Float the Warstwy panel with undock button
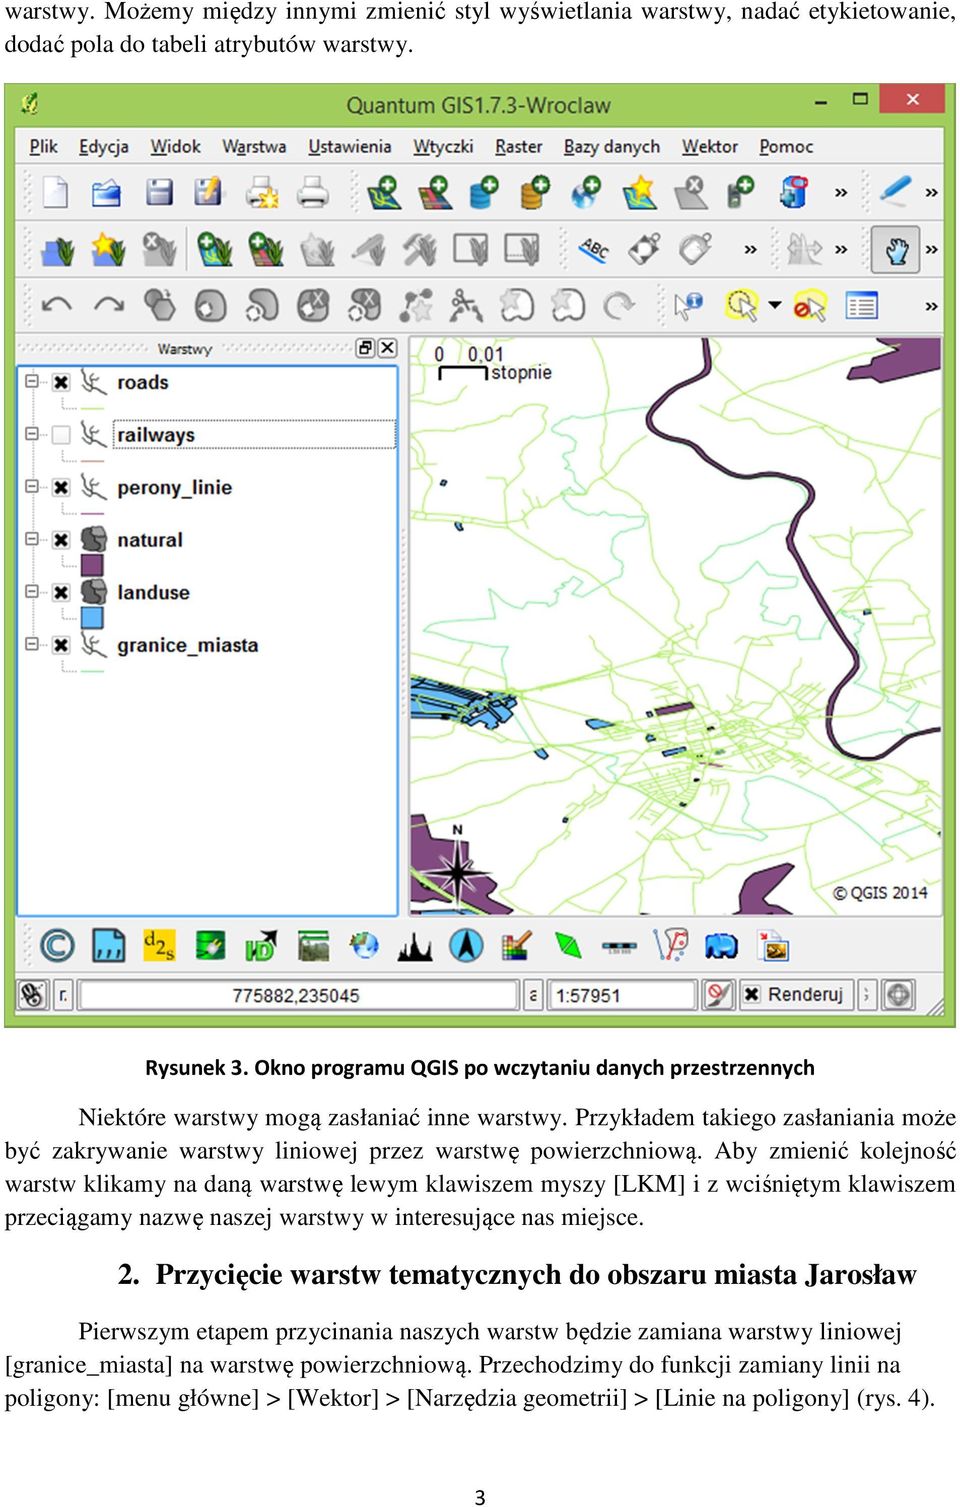 click(x=366, y=348)
